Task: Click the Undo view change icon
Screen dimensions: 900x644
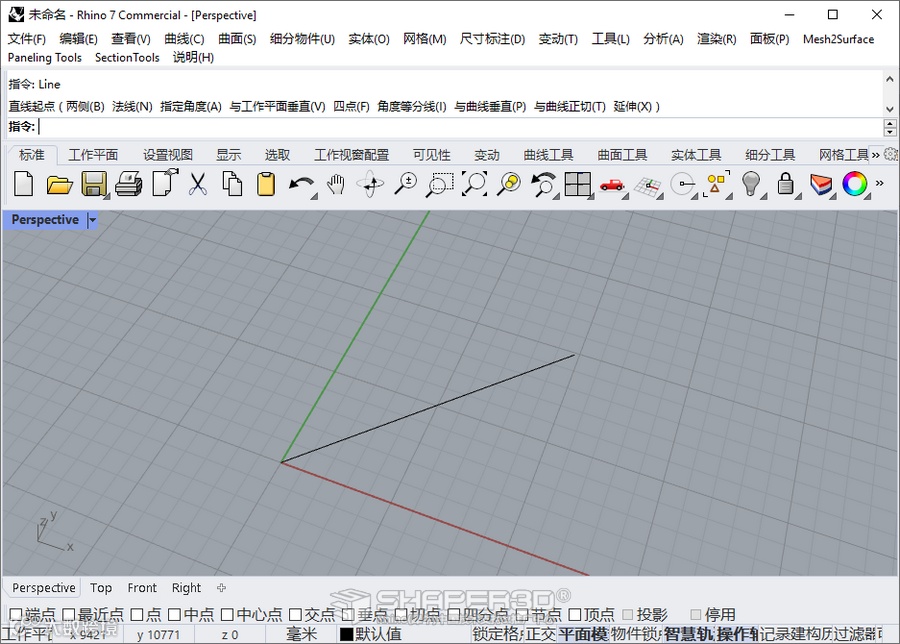Action: pos(544,185)
